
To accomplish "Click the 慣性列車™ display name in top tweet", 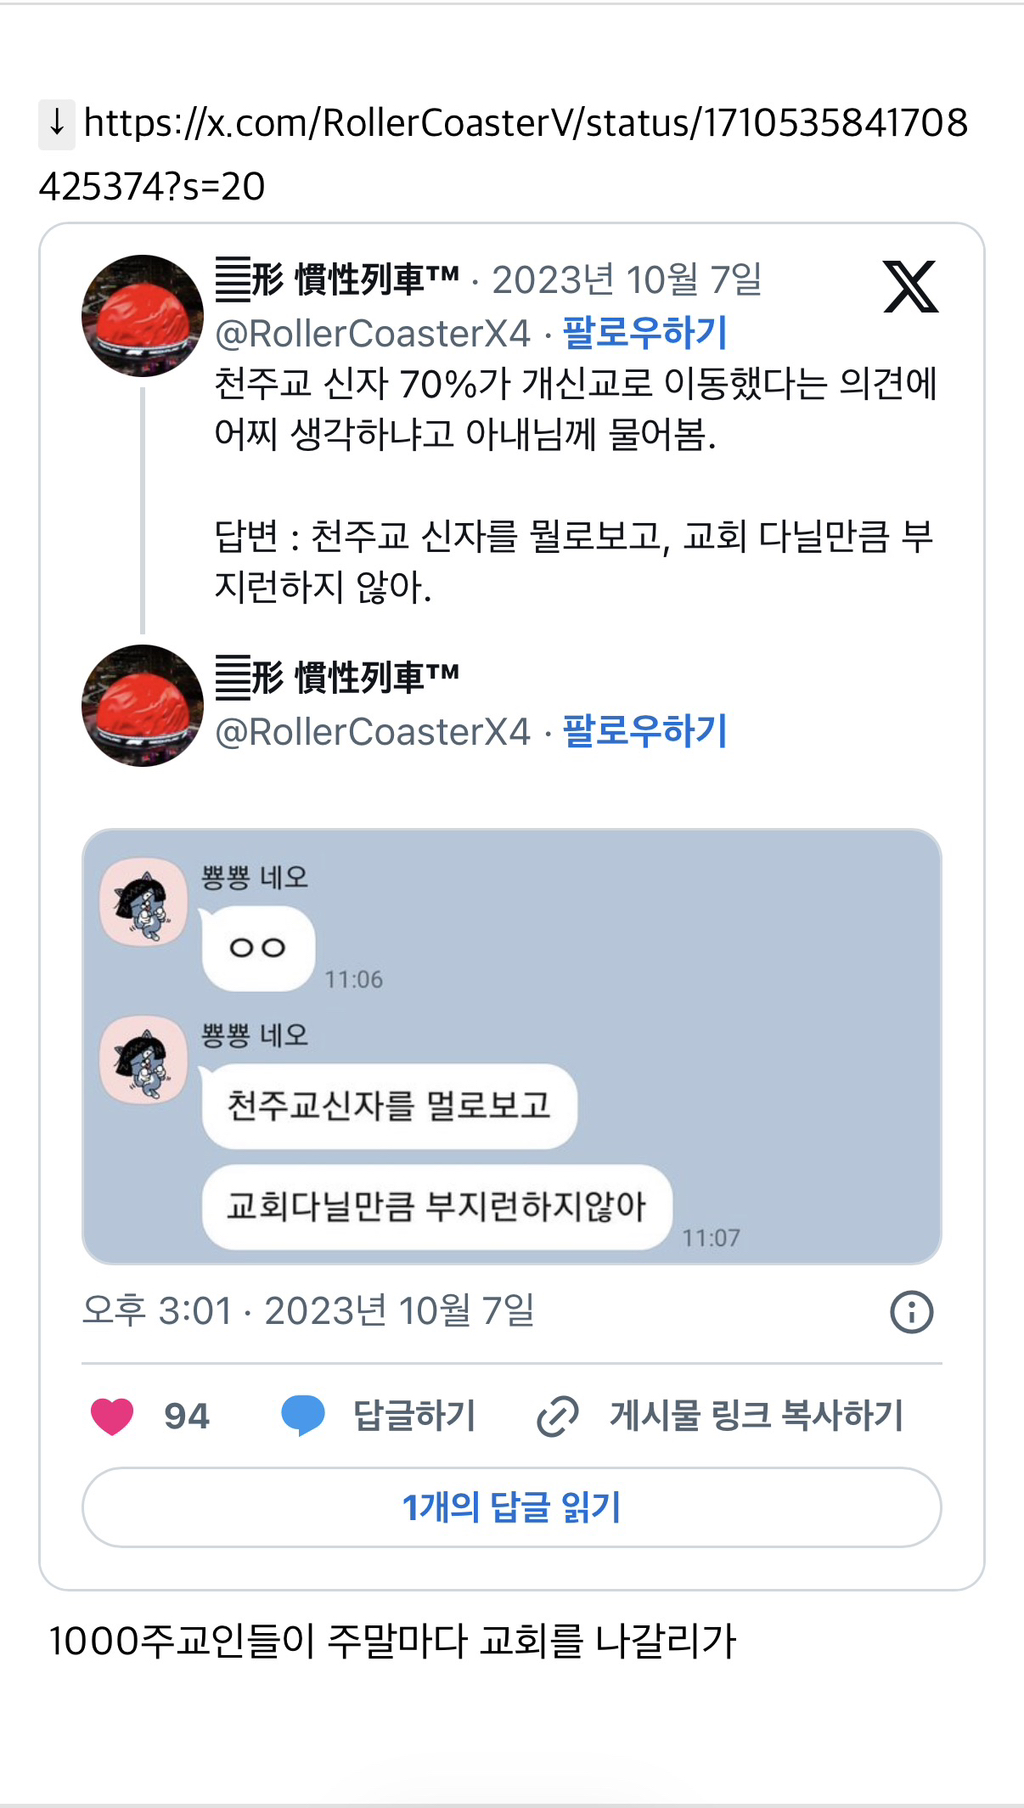I will coord(338,279).
